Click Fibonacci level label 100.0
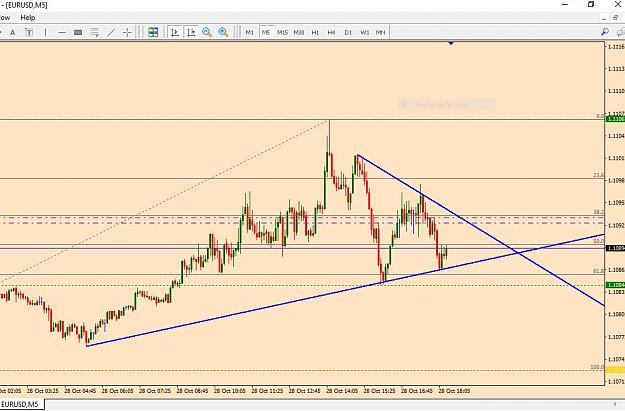 [597, 367]
